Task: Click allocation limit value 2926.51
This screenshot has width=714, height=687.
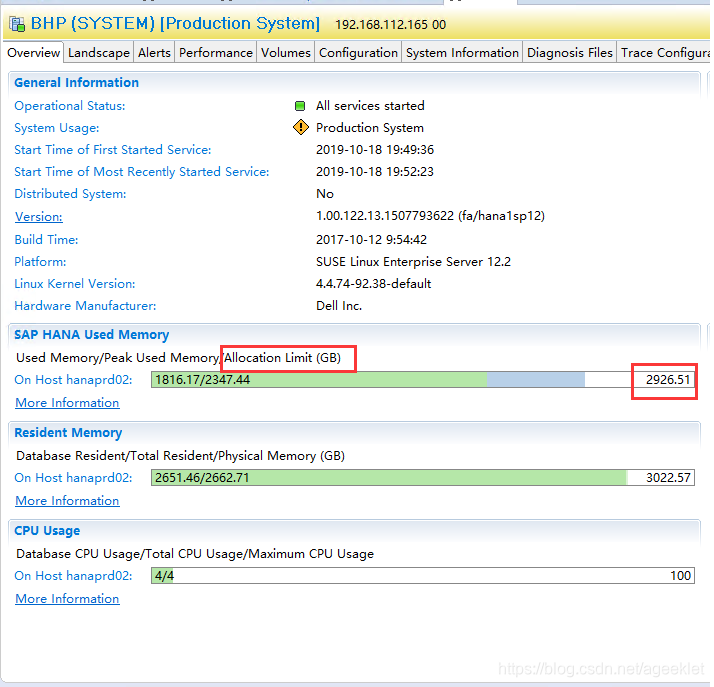Action: point(668,380)
